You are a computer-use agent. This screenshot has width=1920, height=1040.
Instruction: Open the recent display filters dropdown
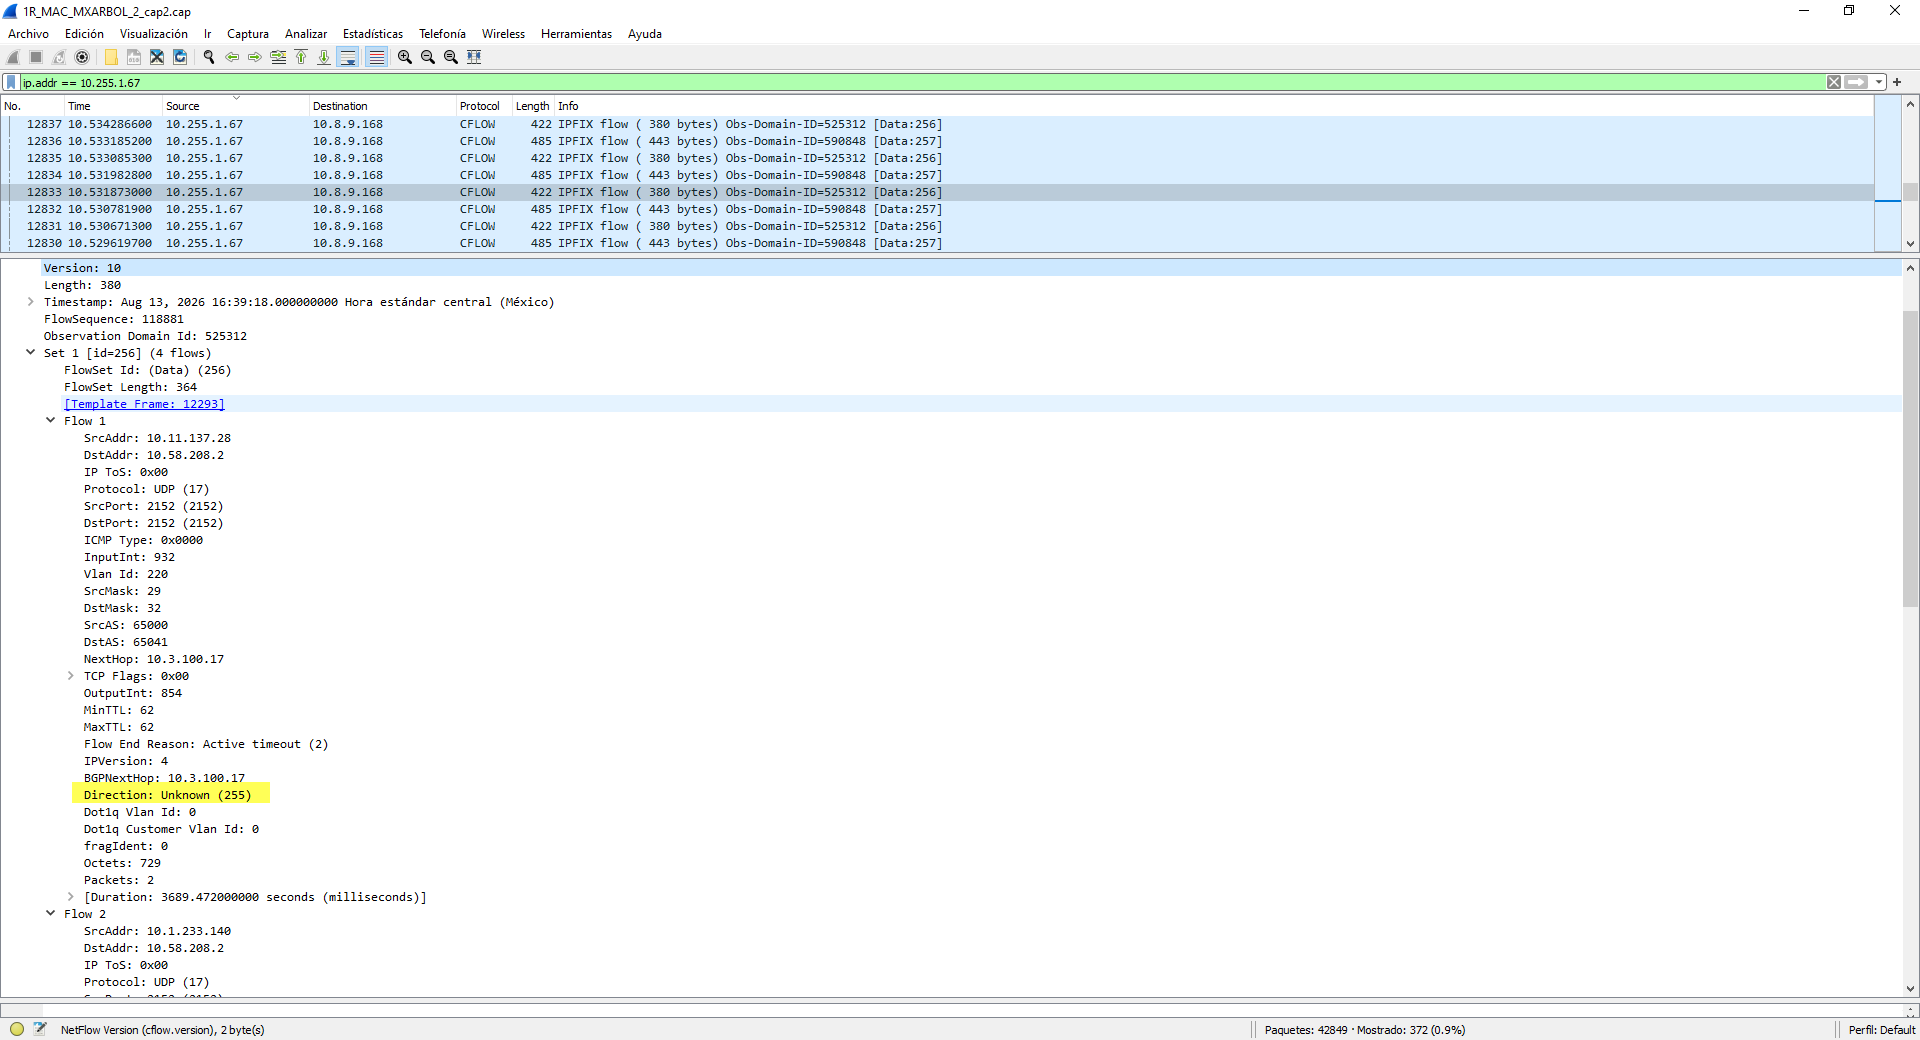(1879, 82)
